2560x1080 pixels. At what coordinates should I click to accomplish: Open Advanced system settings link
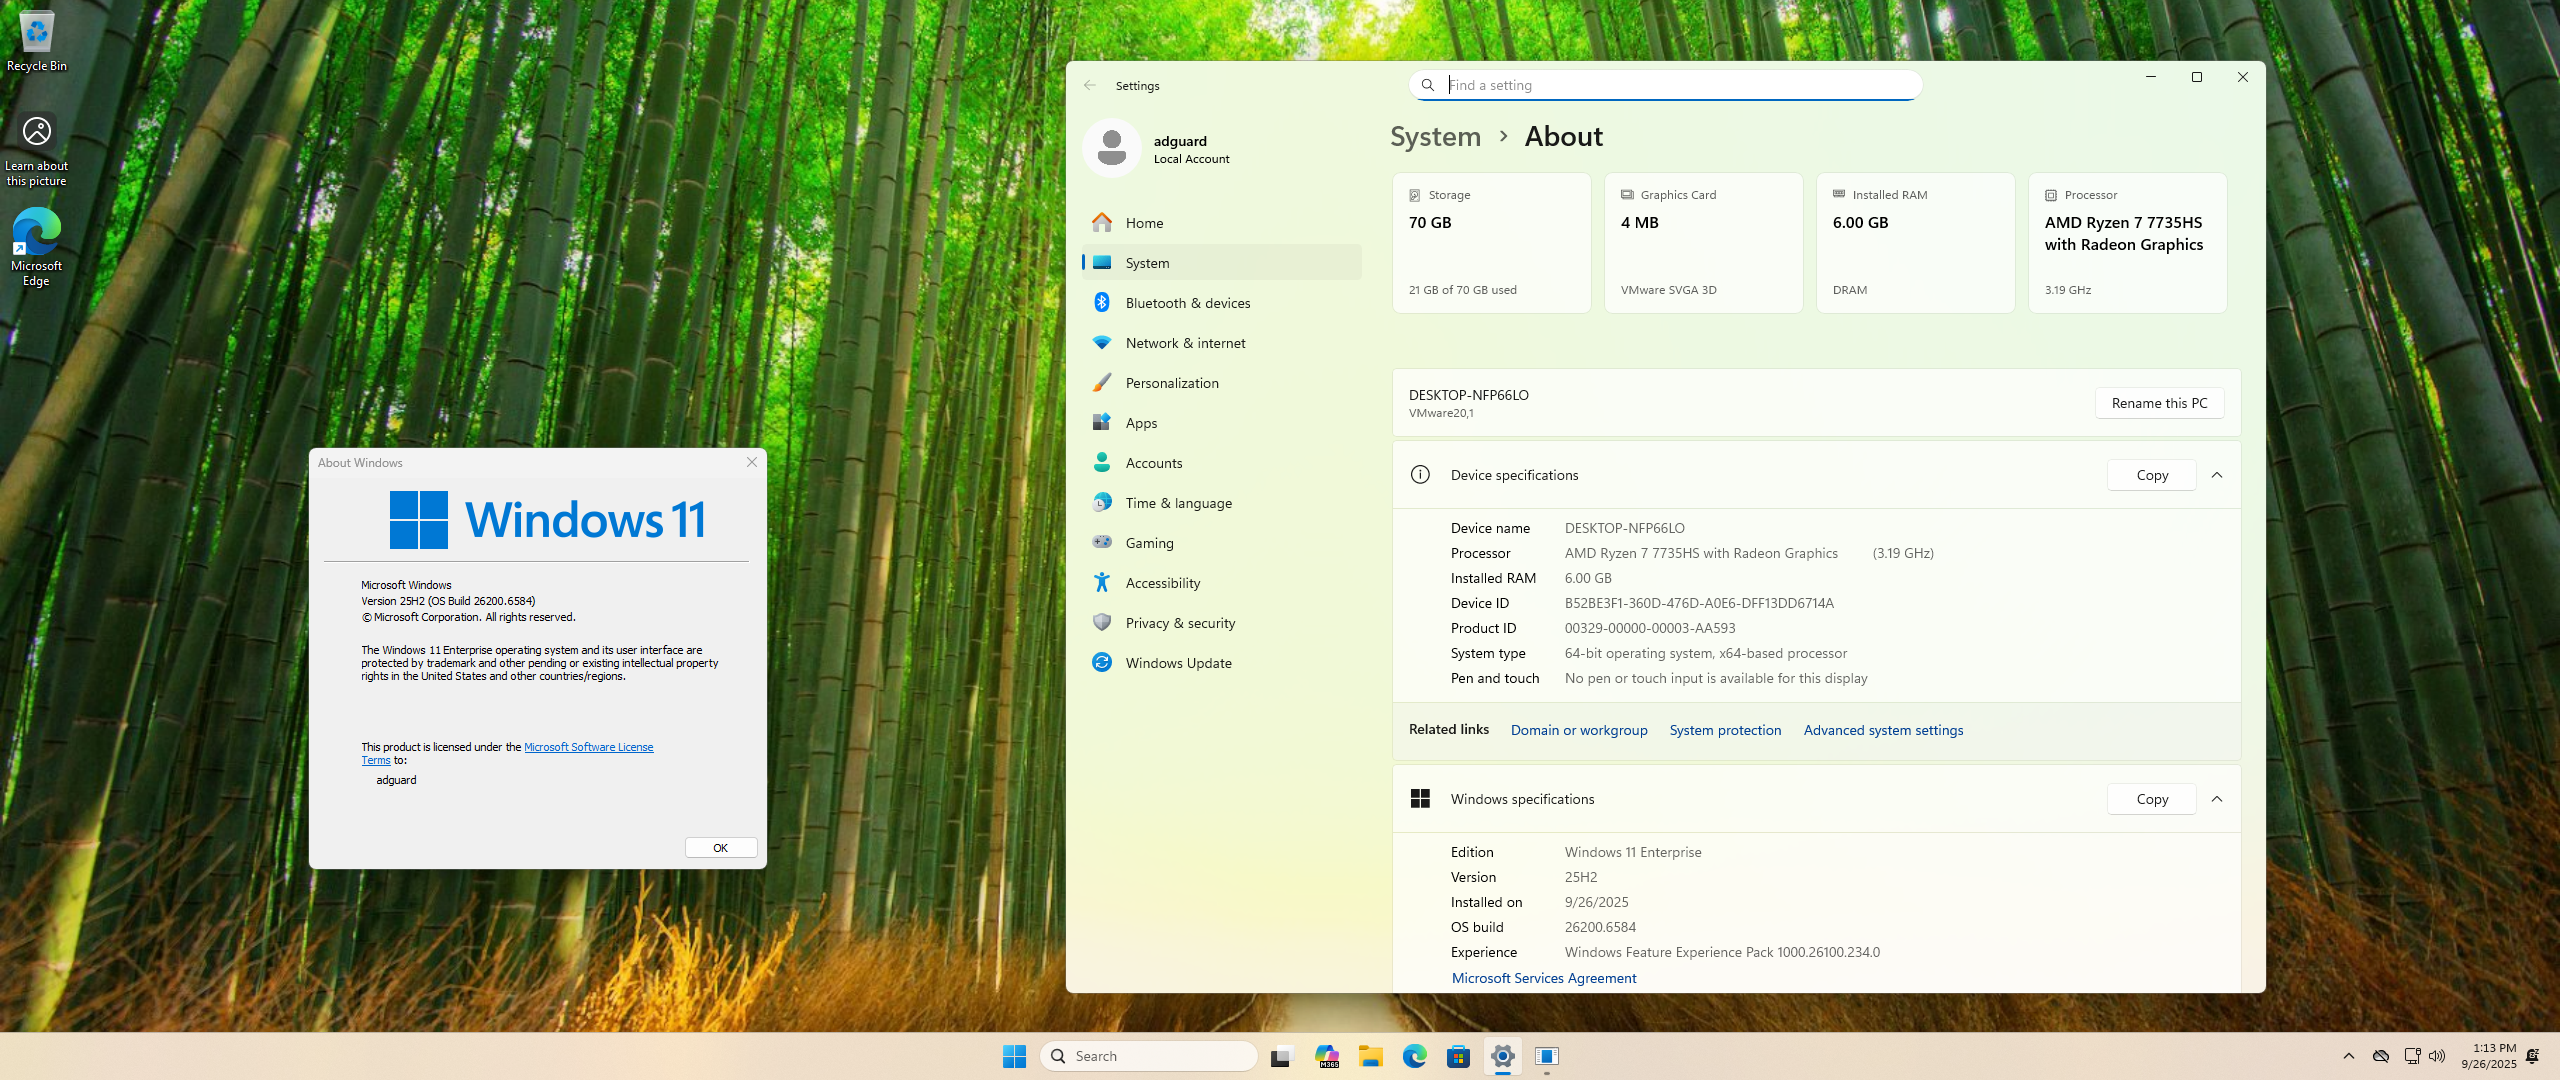point(1883,730)
